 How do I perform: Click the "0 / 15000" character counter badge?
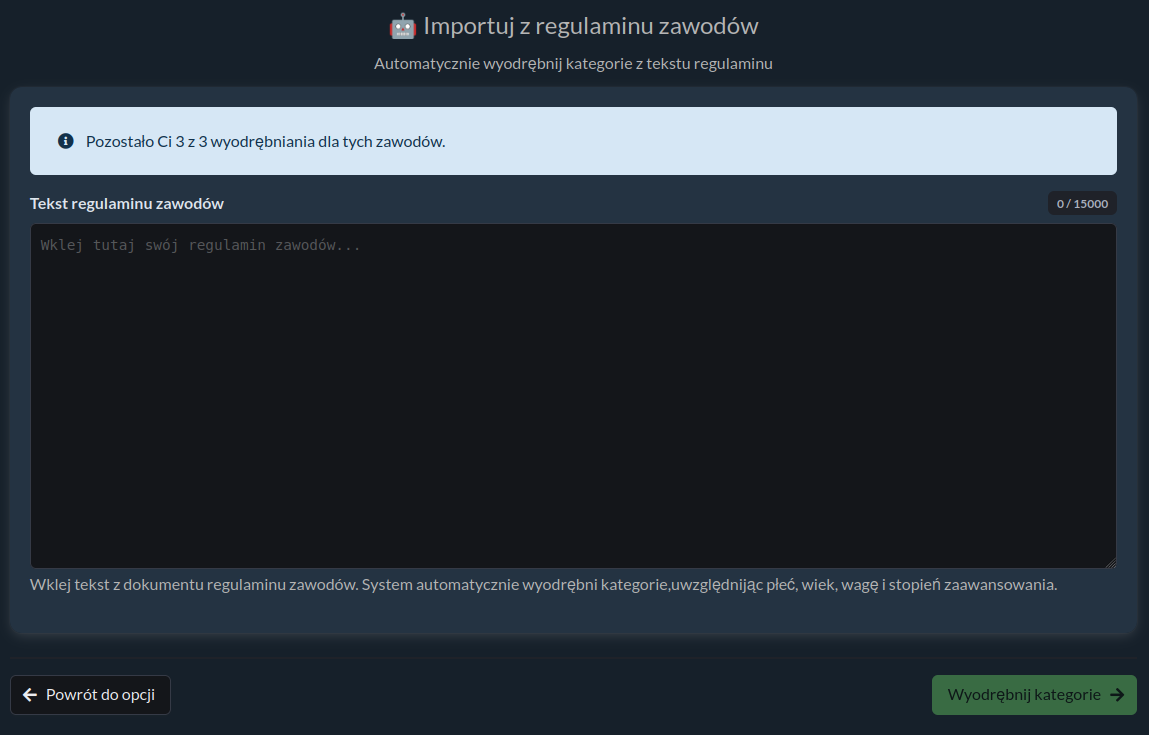pyautogui.click(x=1082, y=204)
